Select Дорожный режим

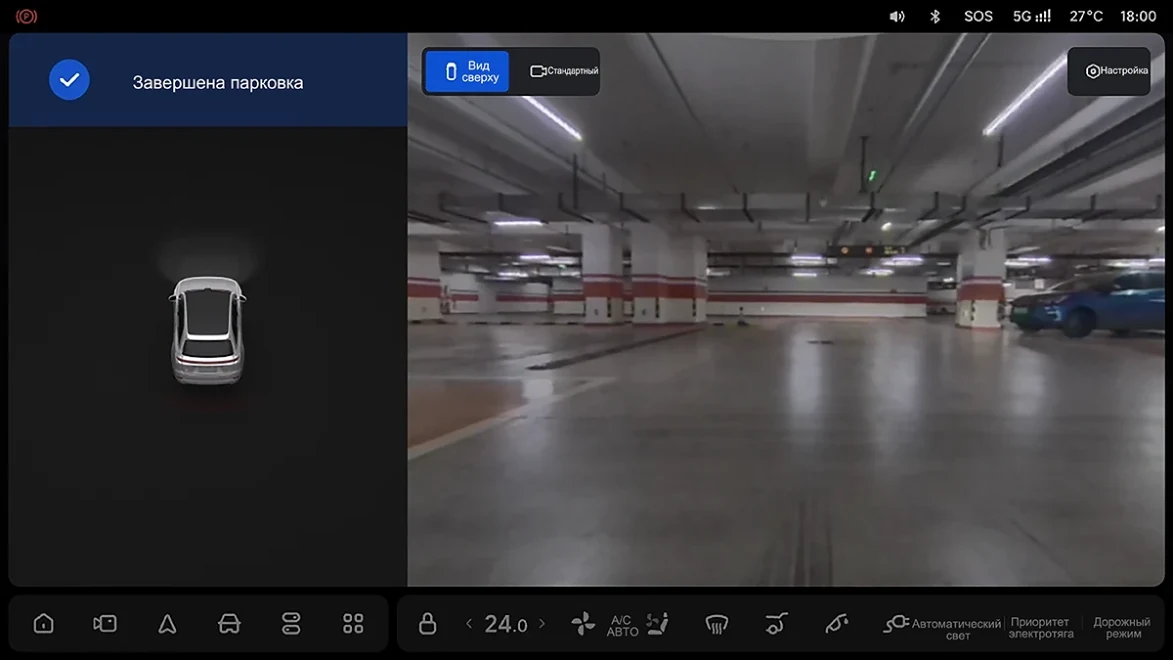1121,627
